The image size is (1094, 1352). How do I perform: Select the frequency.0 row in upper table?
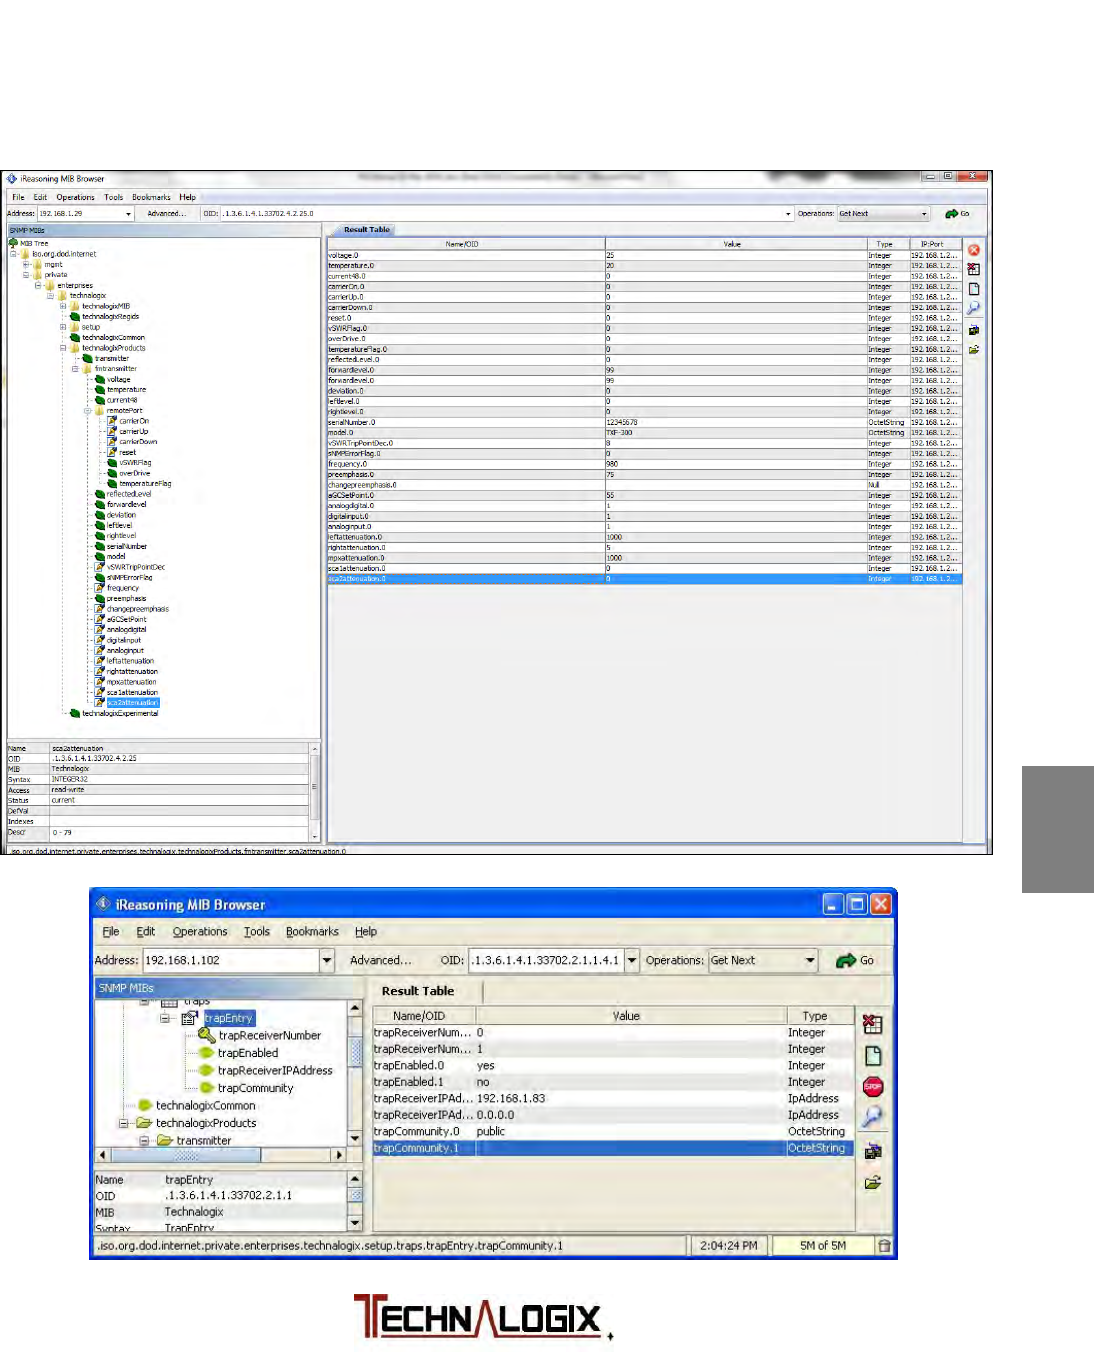[x=644, y=464]
